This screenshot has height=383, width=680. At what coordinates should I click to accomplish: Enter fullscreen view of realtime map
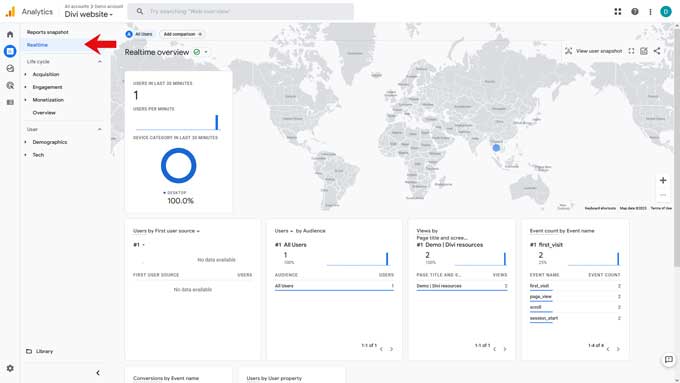coord(631,51)
